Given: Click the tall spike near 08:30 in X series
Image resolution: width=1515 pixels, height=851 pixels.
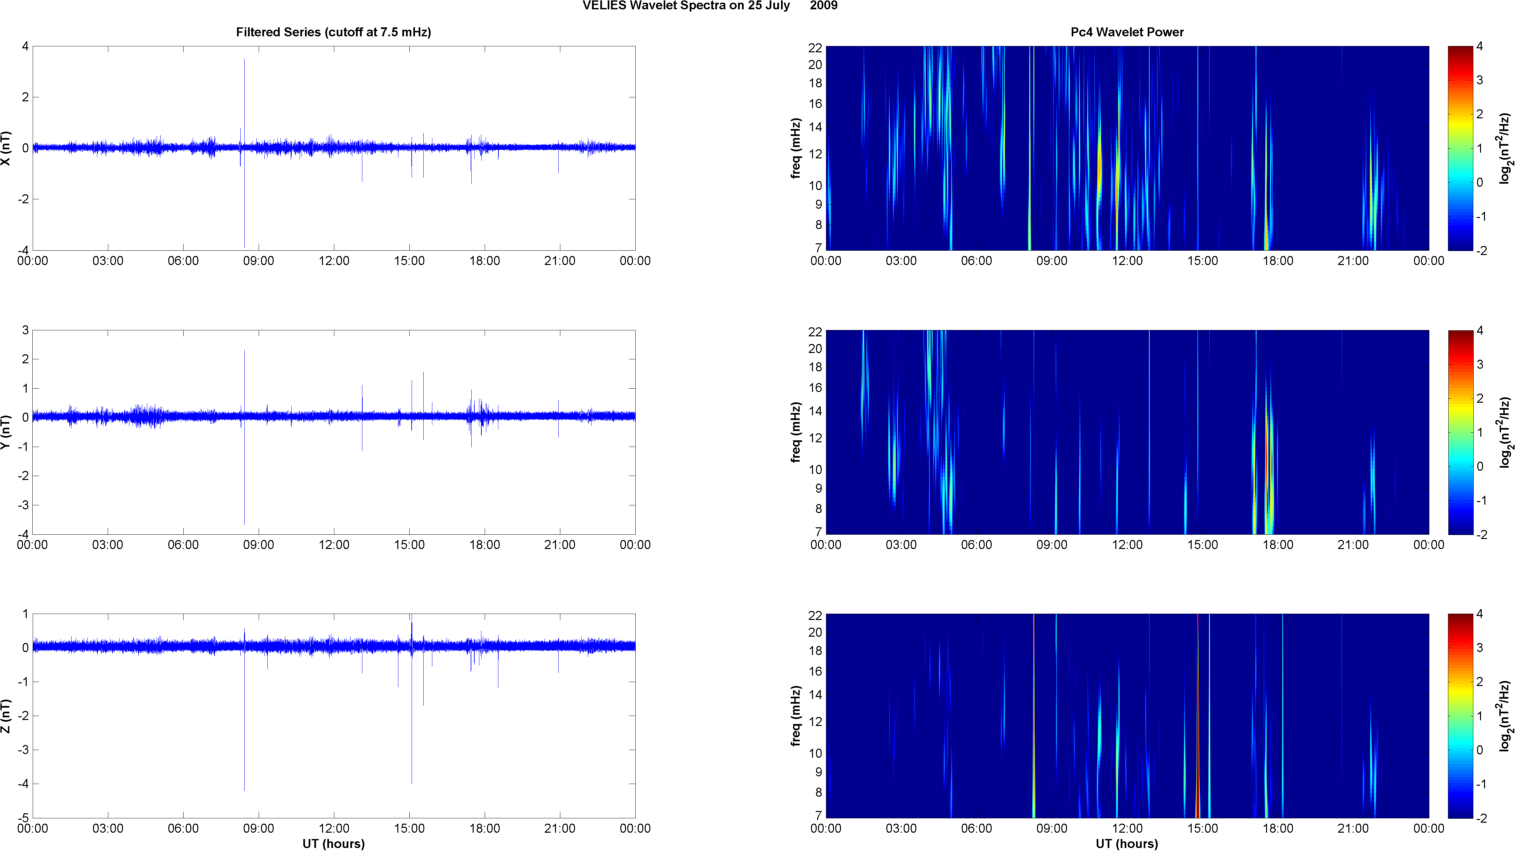Looking at the screenshot, I should pyautogui.click(x=244, y=100).
